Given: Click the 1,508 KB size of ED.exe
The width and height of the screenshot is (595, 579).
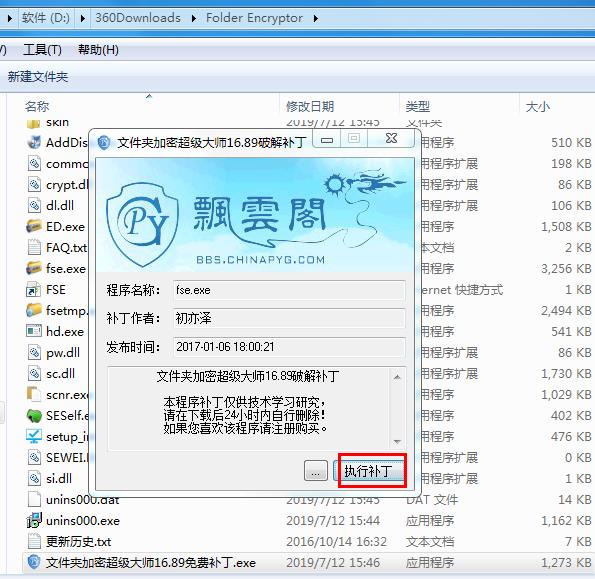Looking at the screenshot, I should coord(566,227).
